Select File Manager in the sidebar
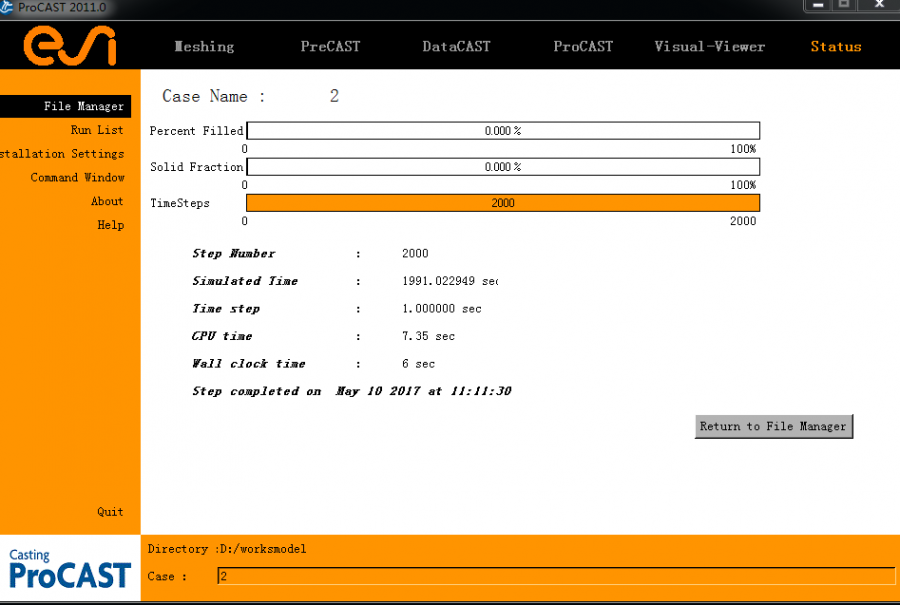Viewport: 900px width, 605px height. pos(65,106)
